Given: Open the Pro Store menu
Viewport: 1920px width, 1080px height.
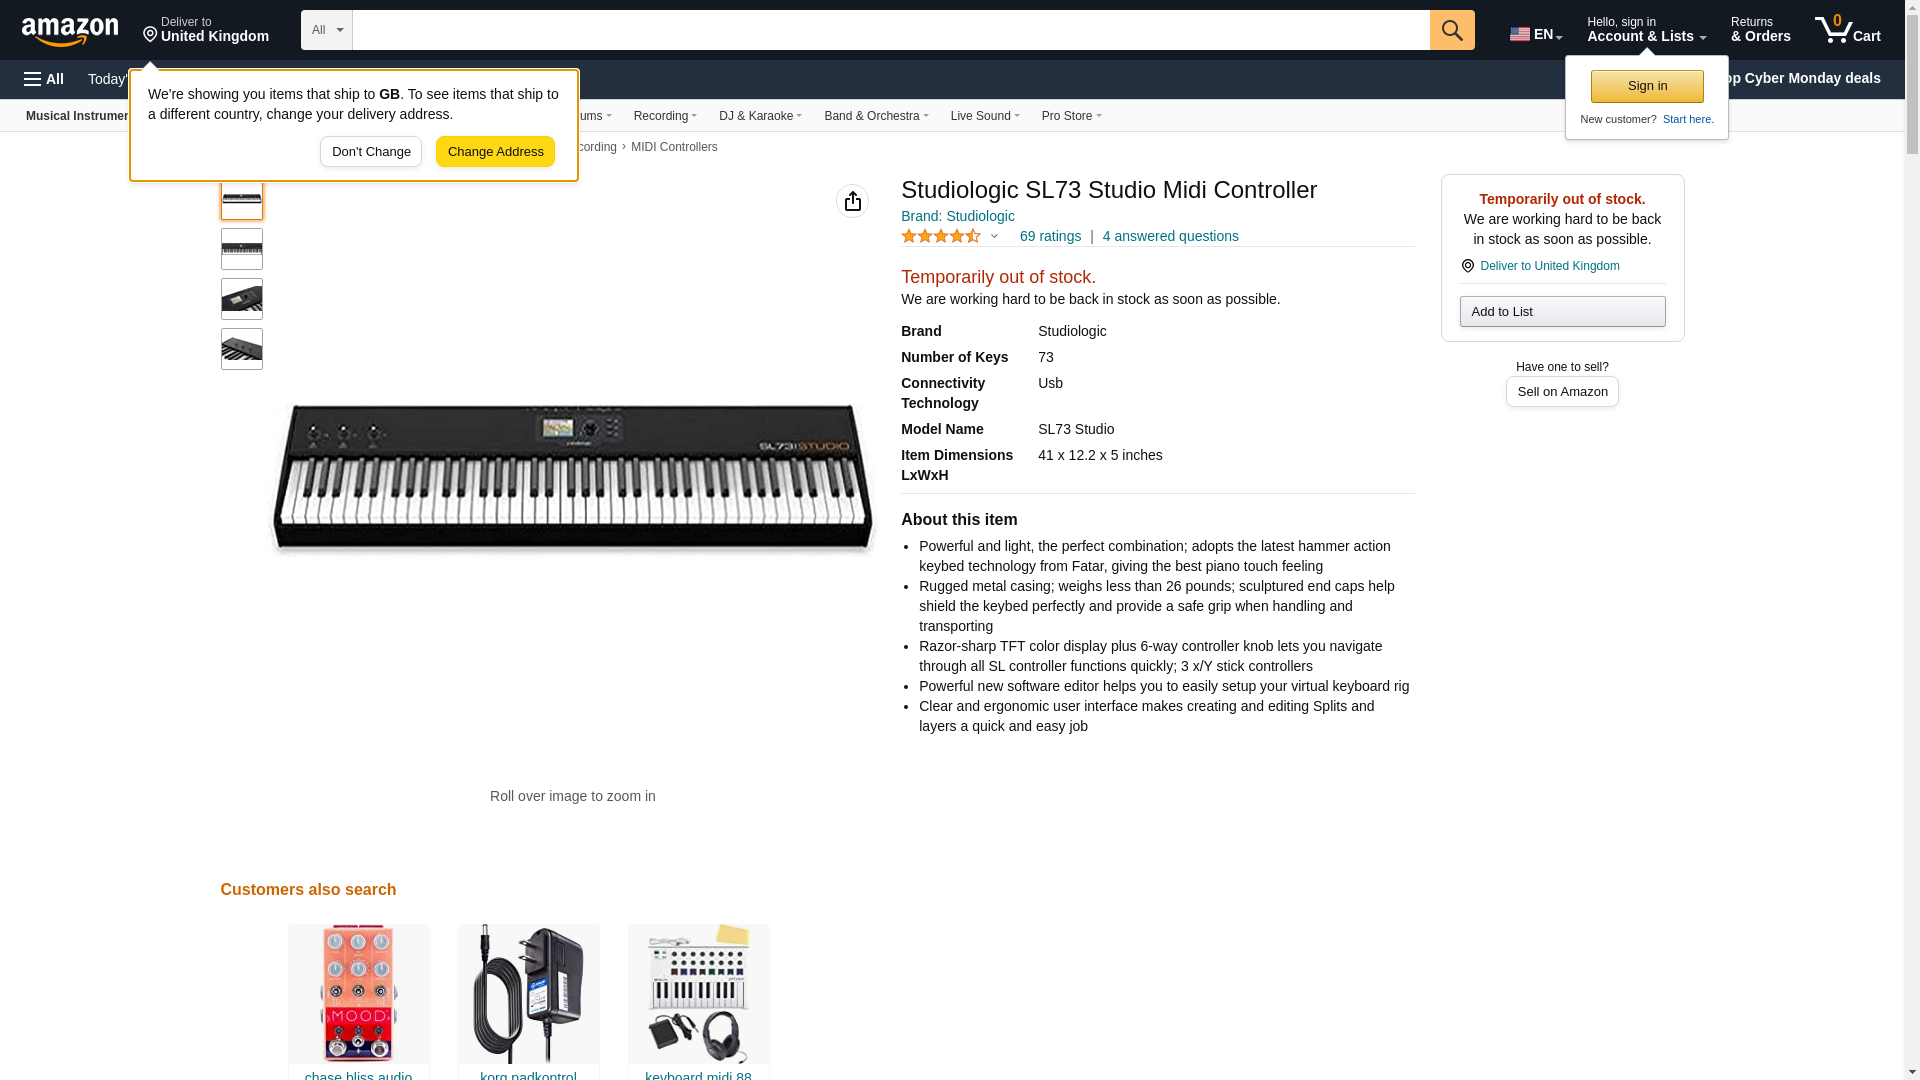Looking at the screenshot, I should click(1070, 116).
